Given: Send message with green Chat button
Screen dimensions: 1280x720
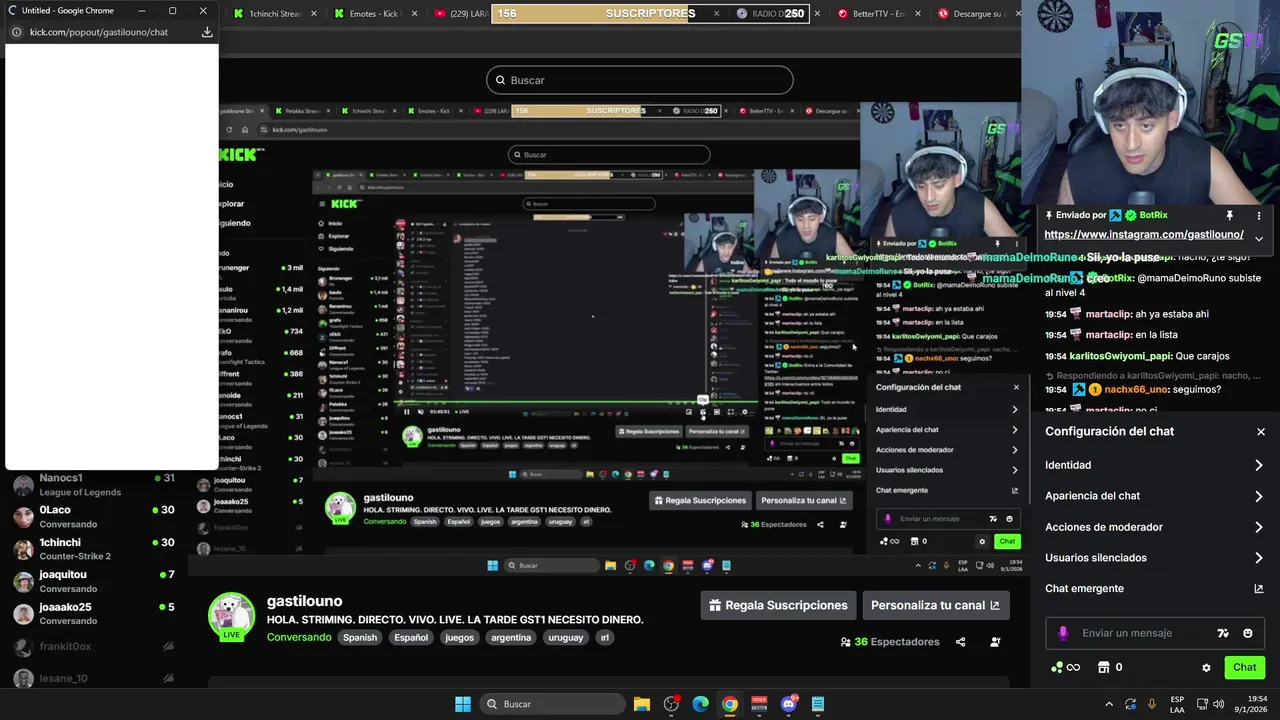Looking at the screenshot, I should point(1244,667).
